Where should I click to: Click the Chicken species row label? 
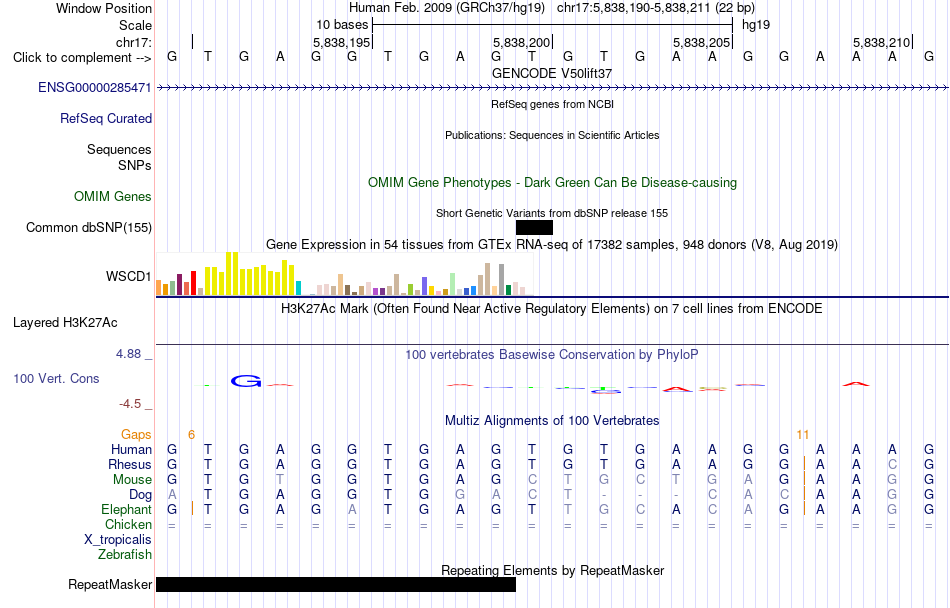[128, 524]
